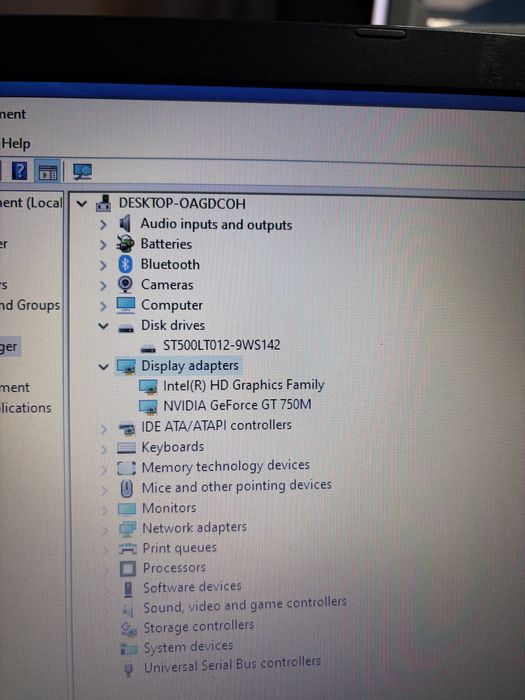525x700 pixels.
Task: Click the Help toolbar icon with question mark
Action: 19,171
